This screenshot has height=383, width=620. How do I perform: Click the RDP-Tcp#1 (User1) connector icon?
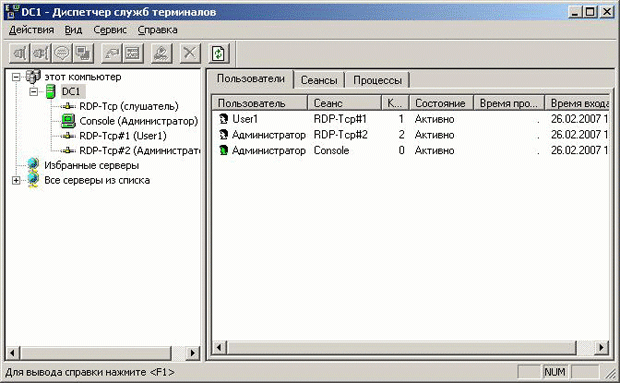[68, 136]
